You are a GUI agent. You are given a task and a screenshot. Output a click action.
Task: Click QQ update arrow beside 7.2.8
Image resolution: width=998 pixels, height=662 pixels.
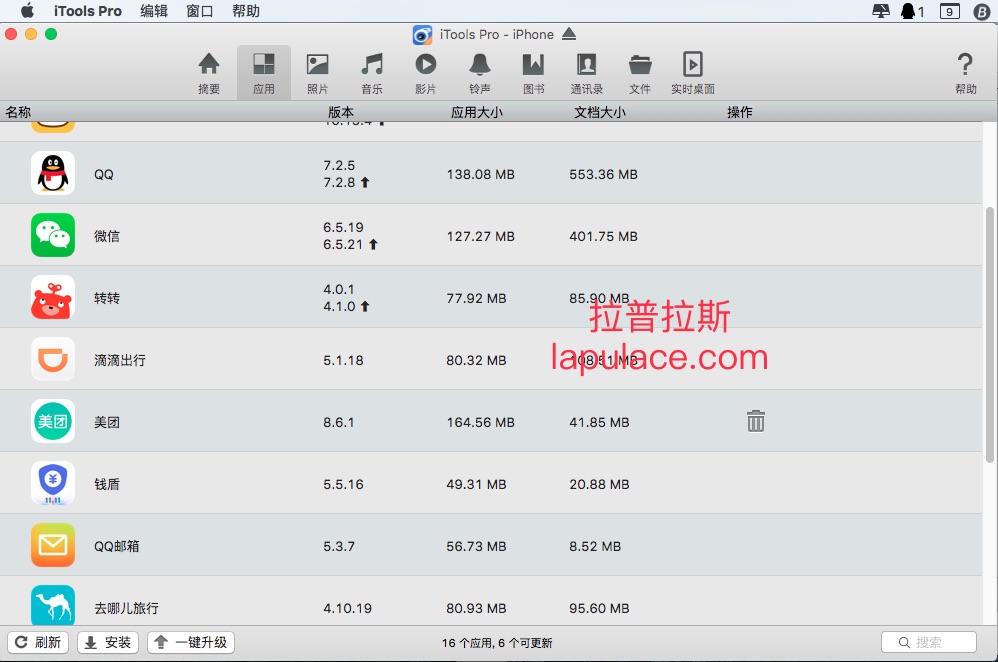click(x=365, y=183)
